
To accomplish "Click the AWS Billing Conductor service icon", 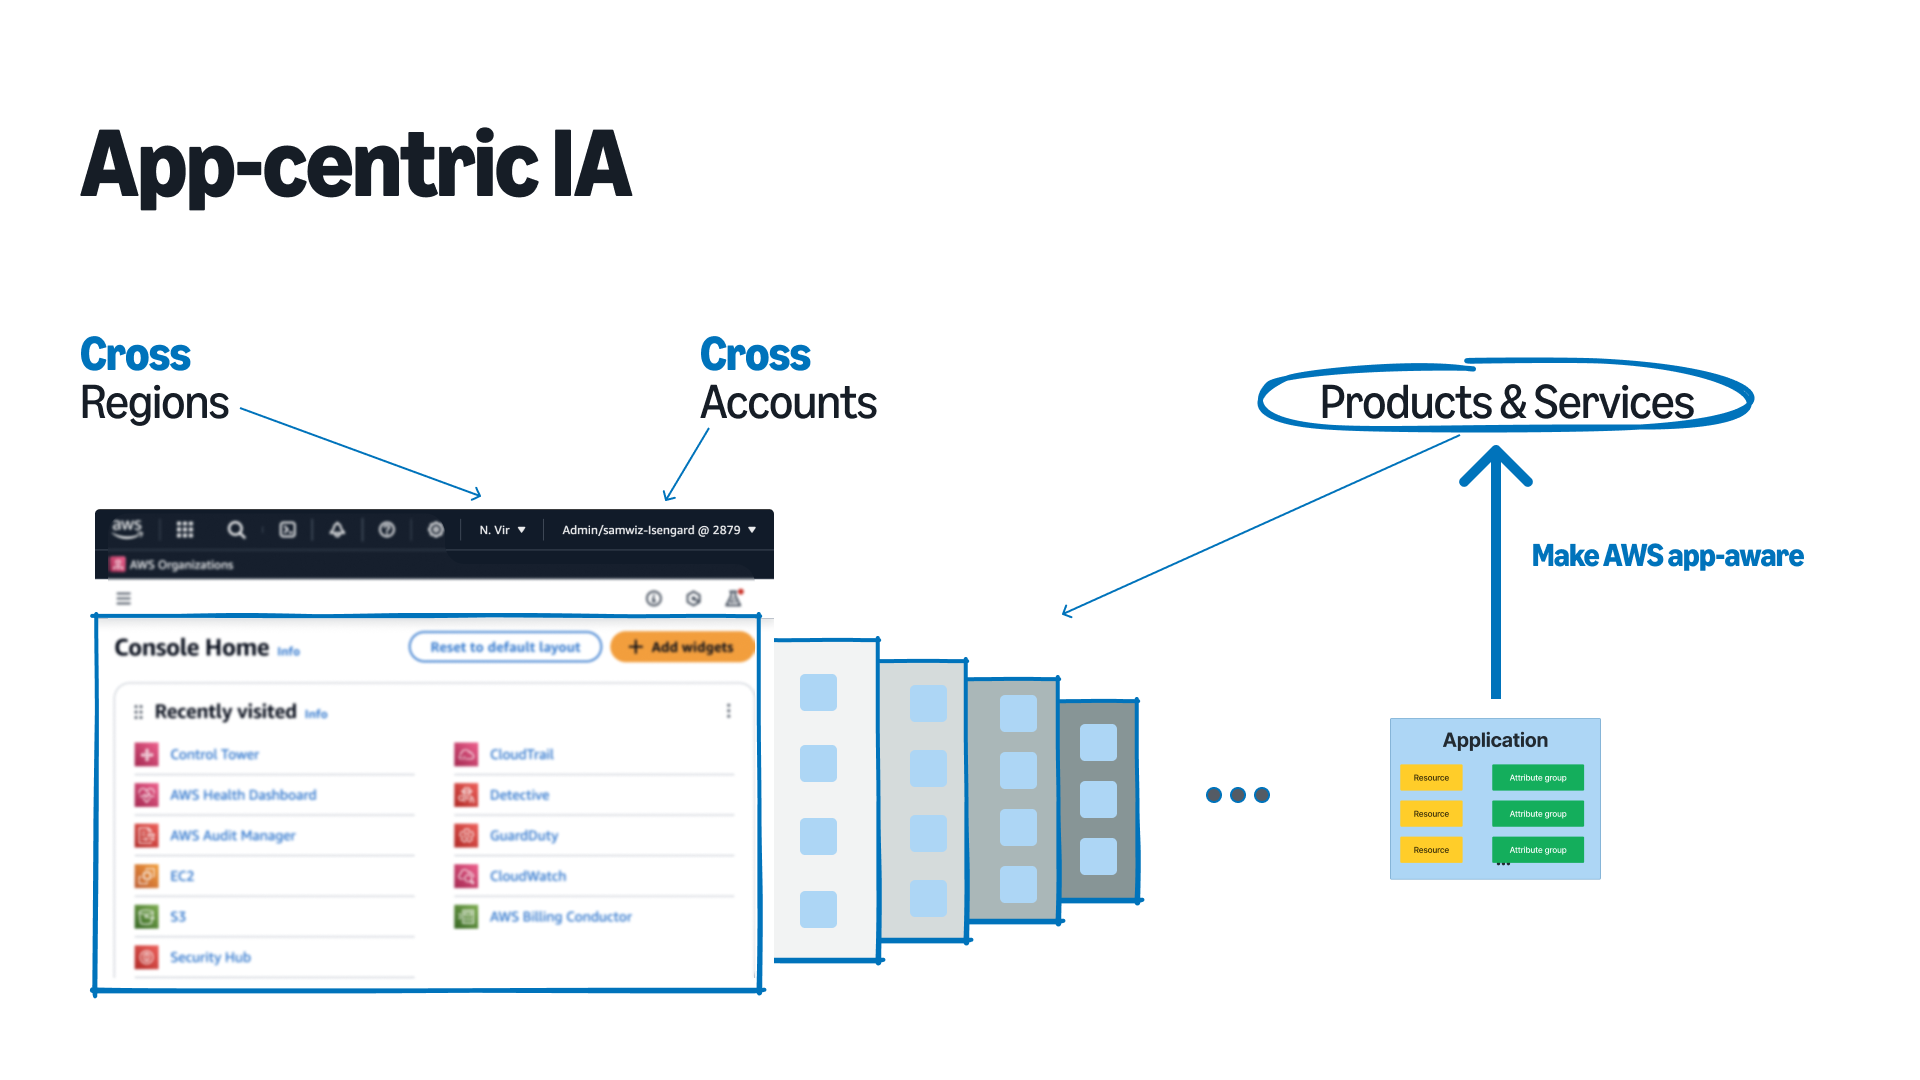I will tap(466, 916).
